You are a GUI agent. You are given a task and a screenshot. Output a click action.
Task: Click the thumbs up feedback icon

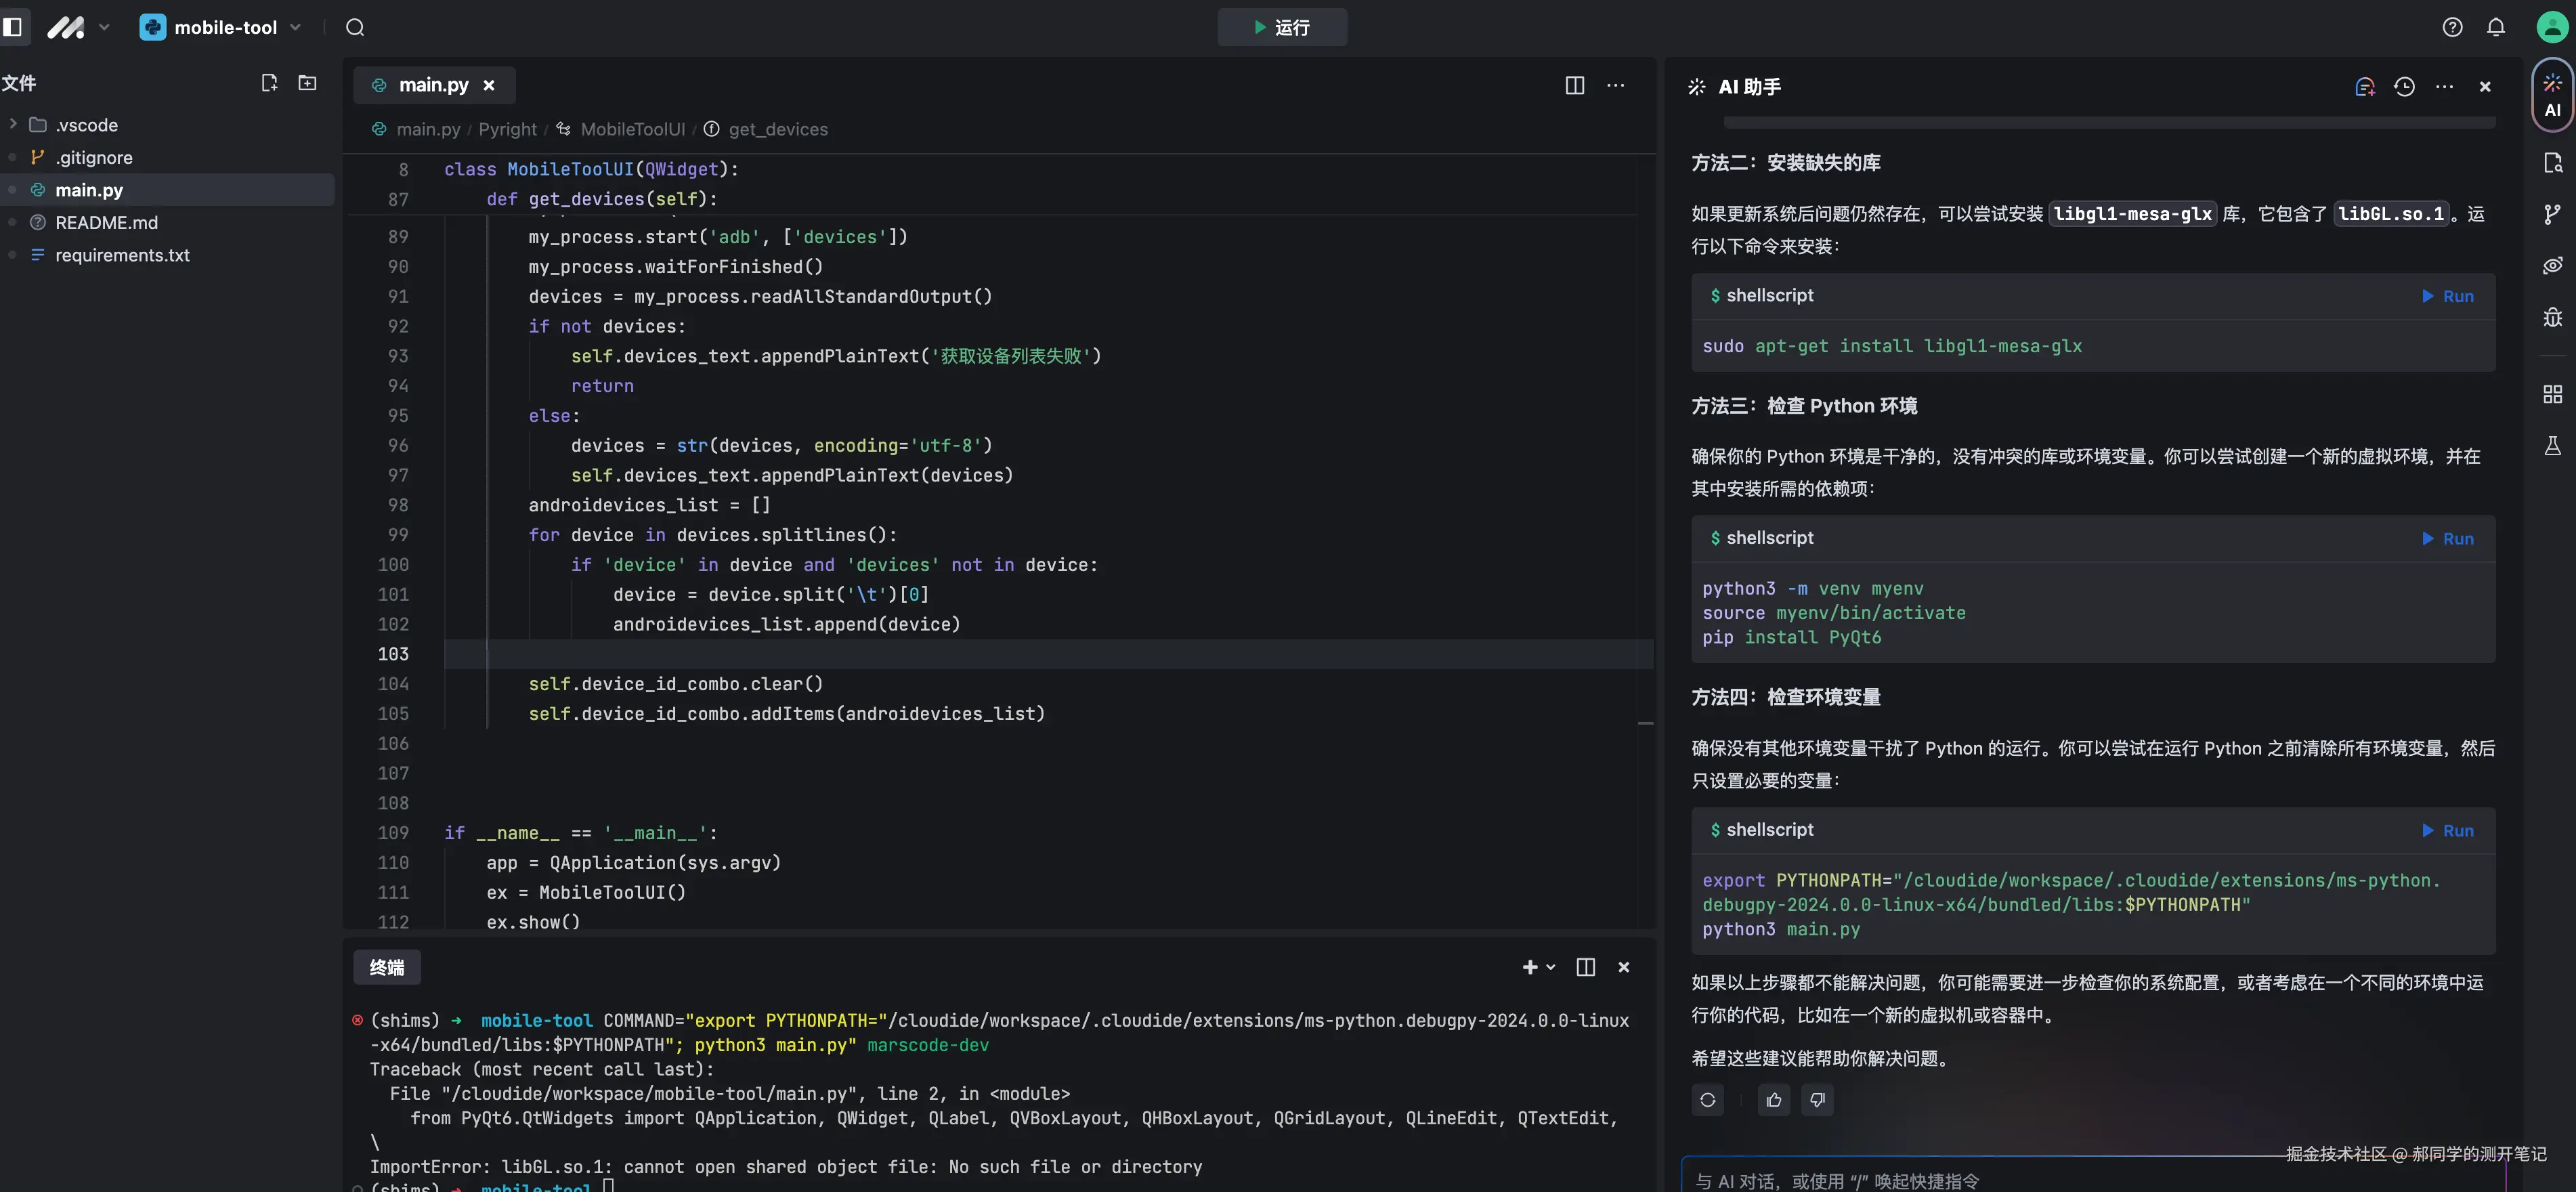pos(1773,1100)
